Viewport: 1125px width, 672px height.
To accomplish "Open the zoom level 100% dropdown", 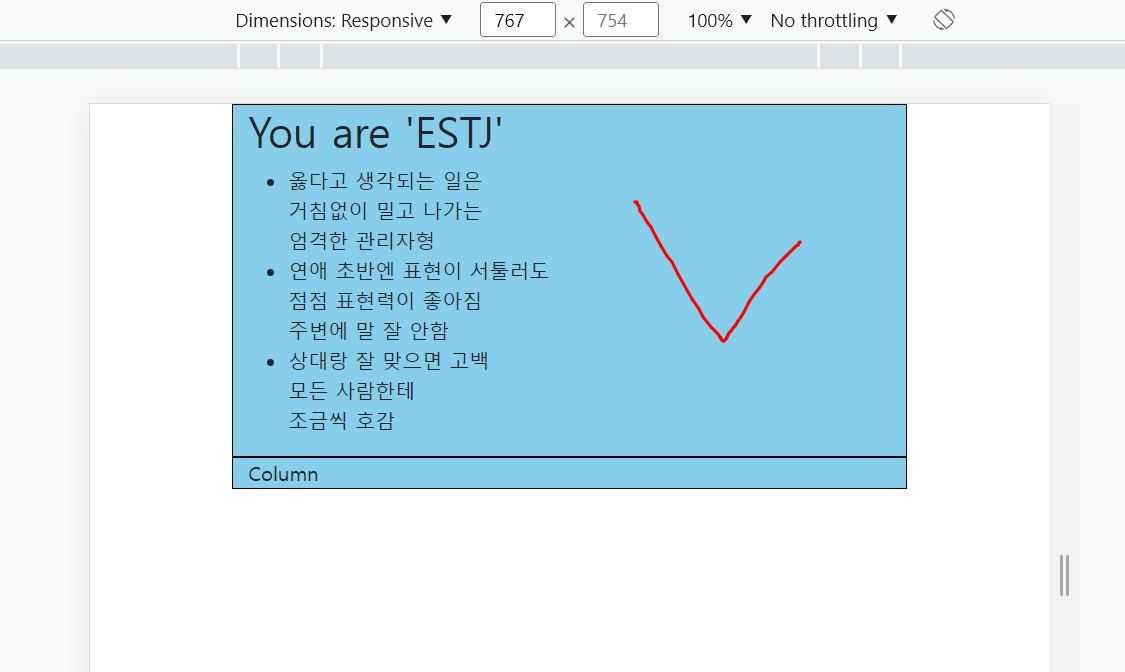I will click(718, 19).
